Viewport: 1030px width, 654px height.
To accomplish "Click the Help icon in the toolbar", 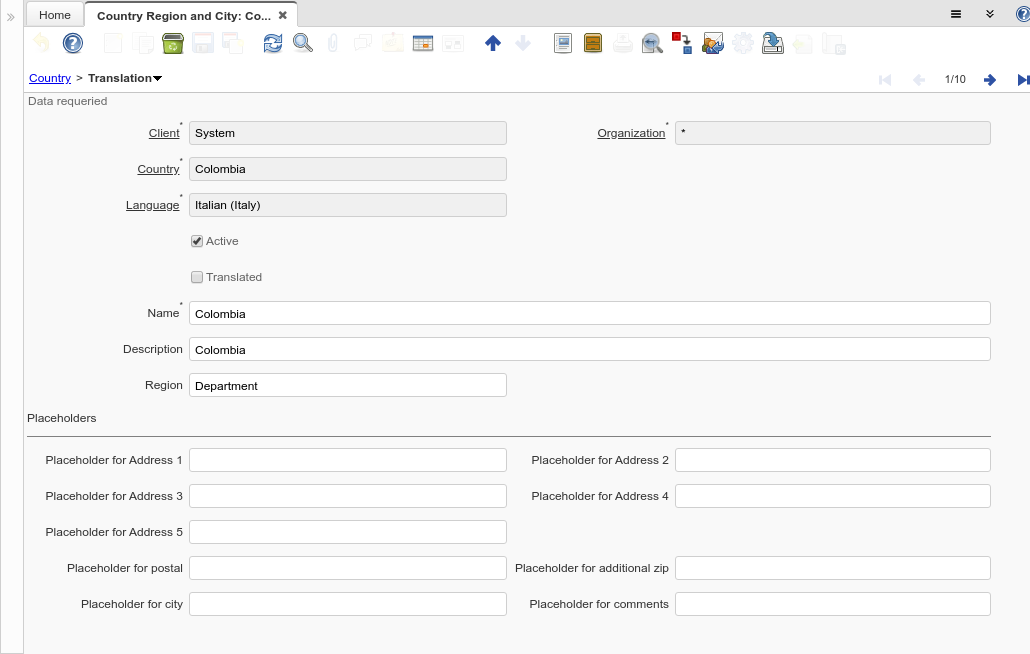I will click(72, 43).
